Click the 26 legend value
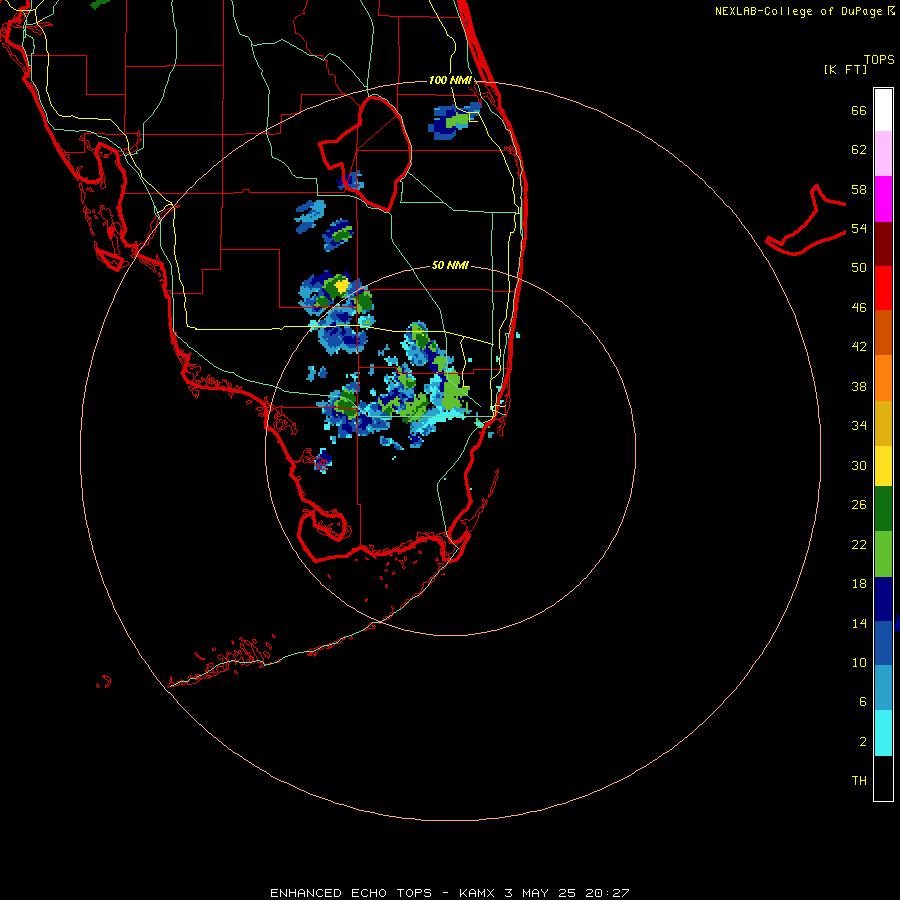This screenshot has width=900, height=900. 859,505
